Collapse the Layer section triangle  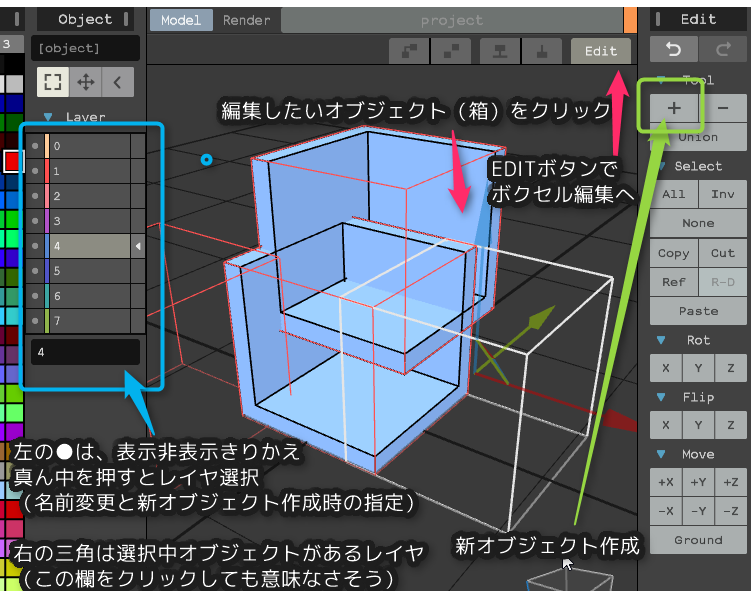point(48,117)
